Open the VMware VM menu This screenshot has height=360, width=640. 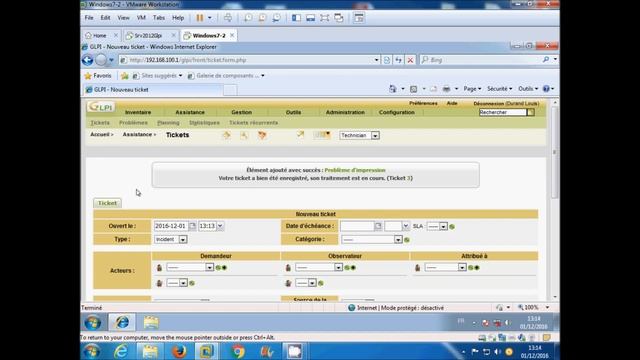tap(141, 18)
